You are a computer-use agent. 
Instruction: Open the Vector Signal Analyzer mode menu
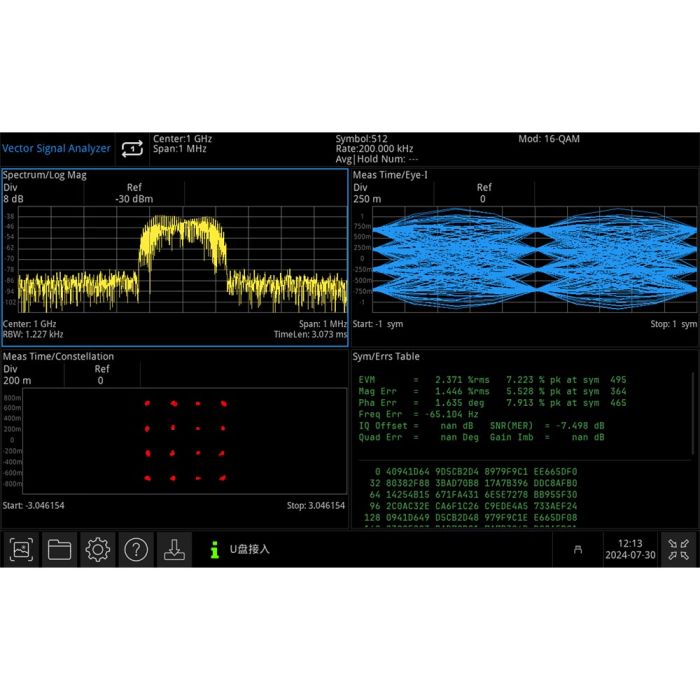point(56,149)
